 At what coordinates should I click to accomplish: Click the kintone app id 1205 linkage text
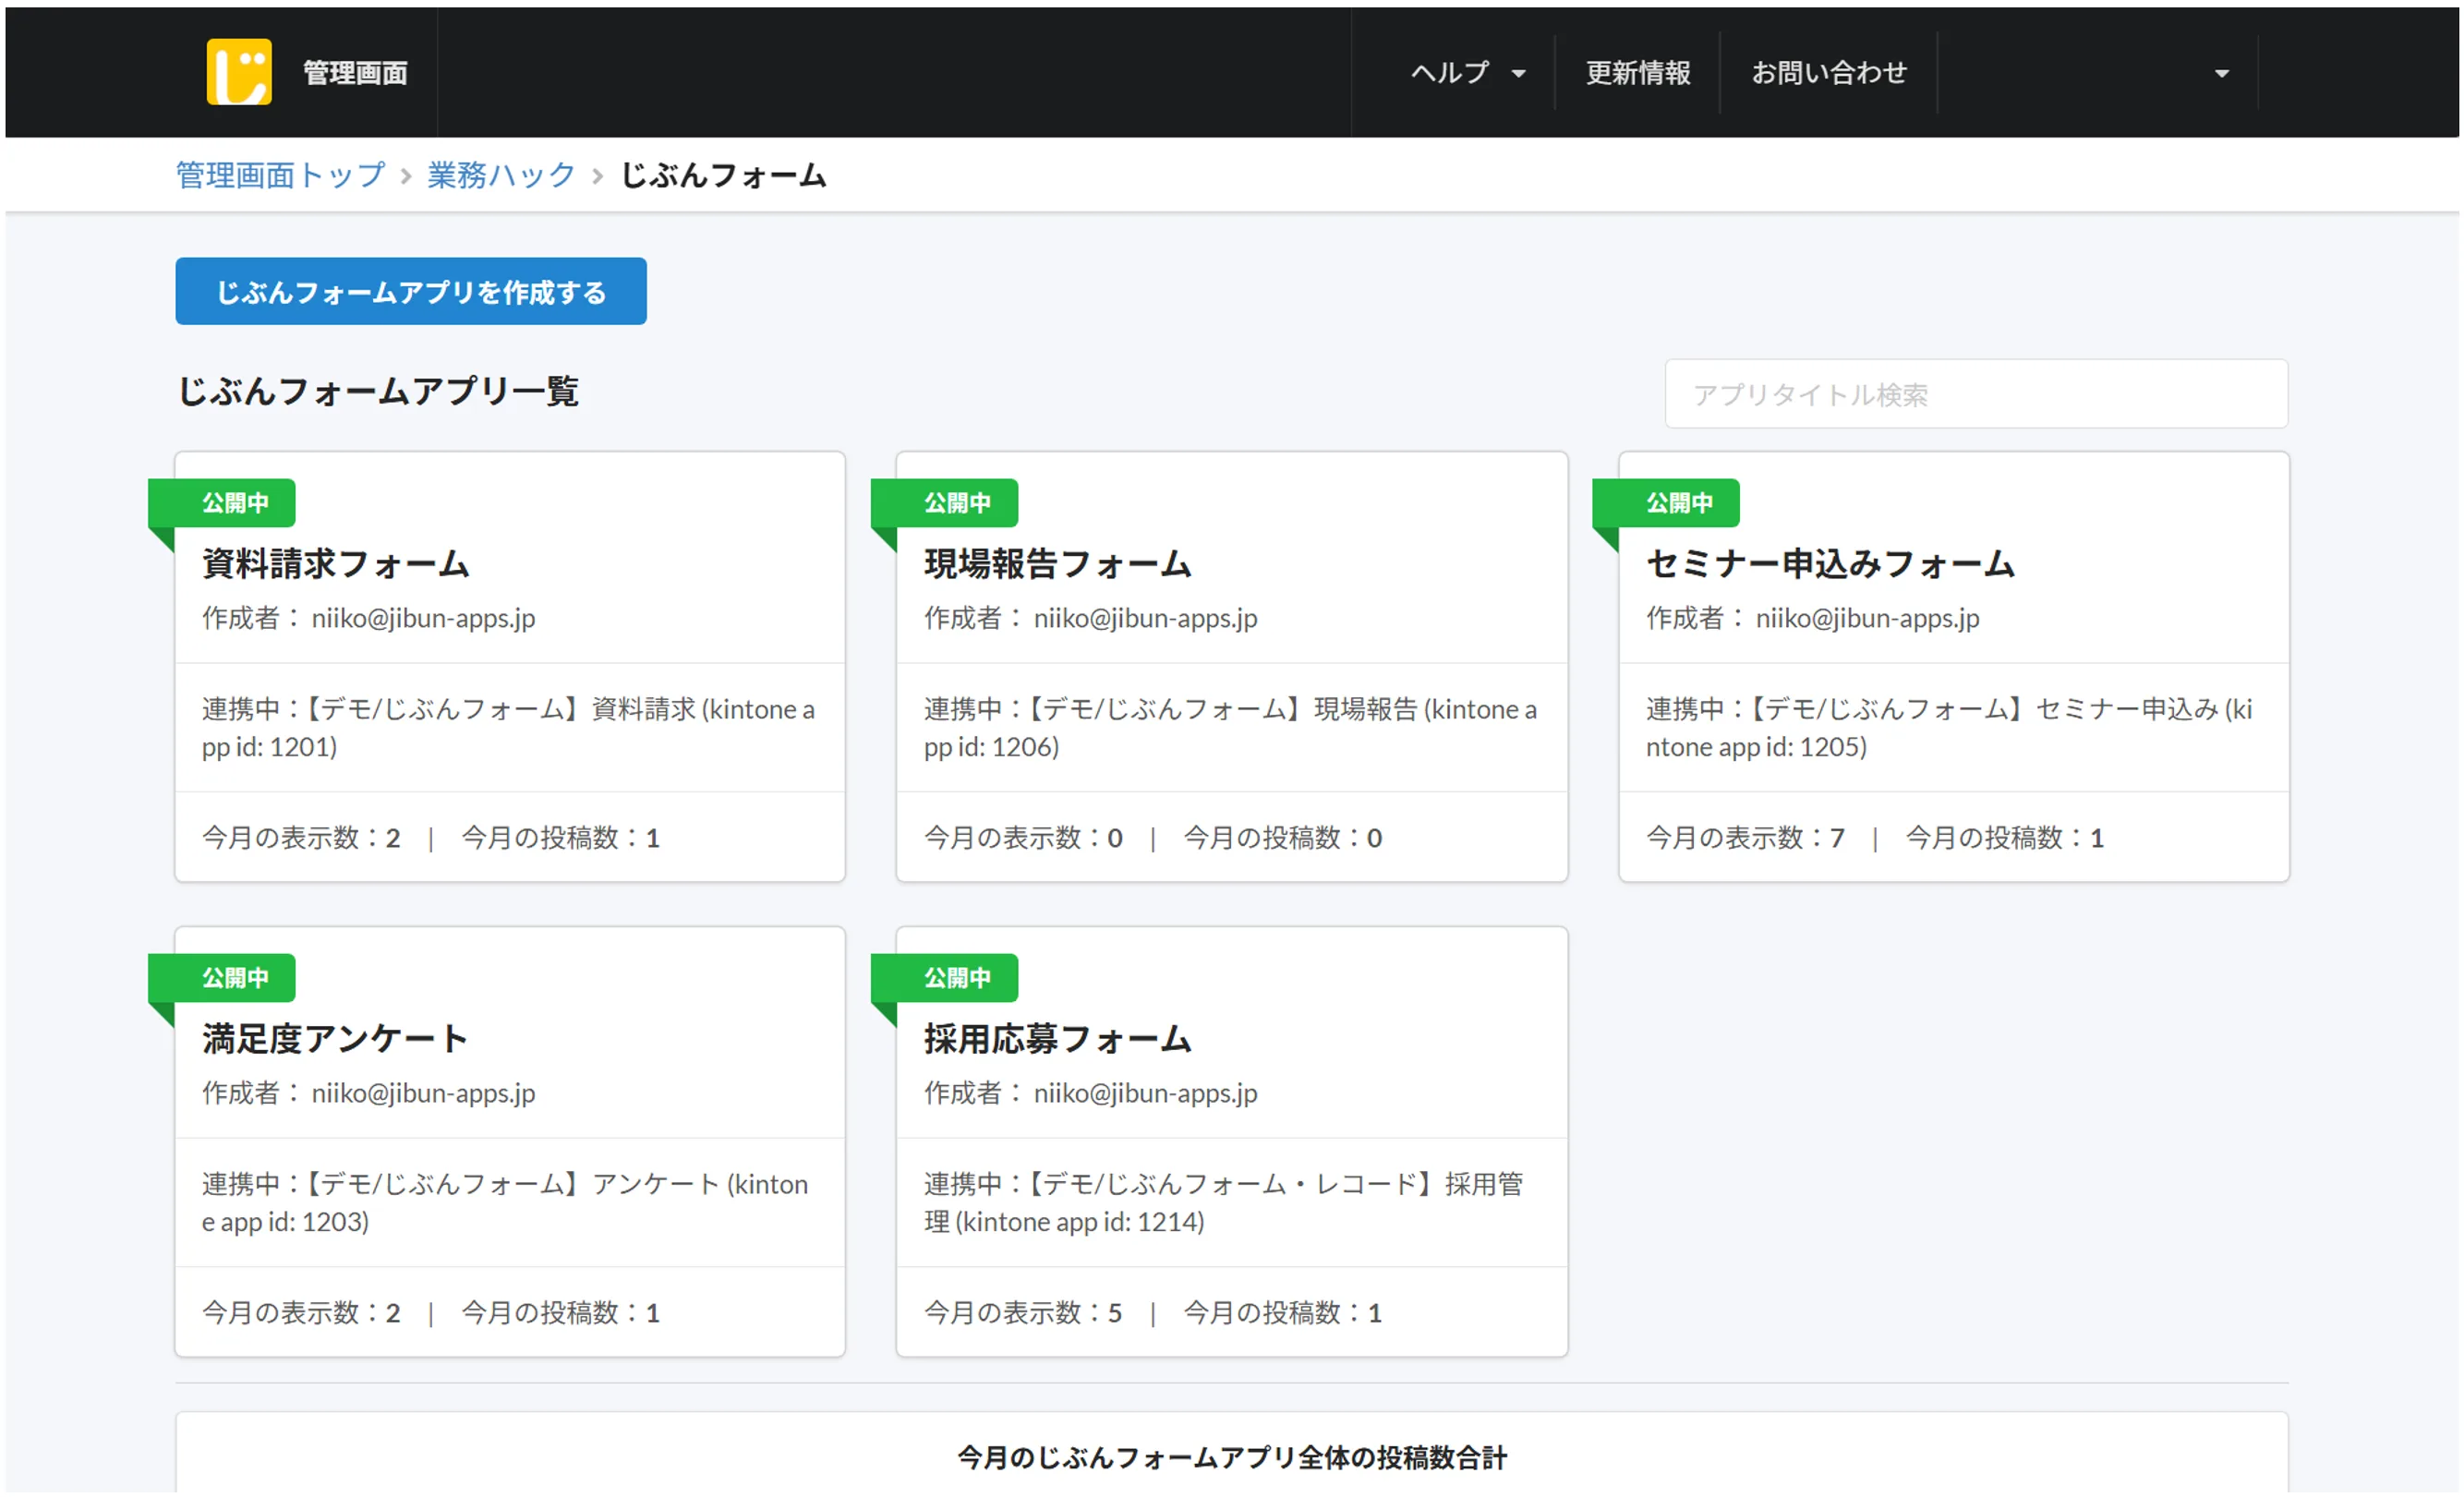(1949, 728)
